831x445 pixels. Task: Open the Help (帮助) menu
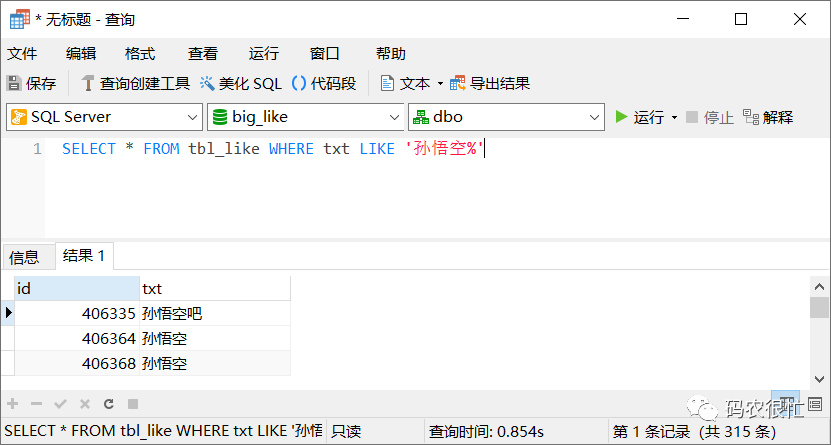click(391, 54)
